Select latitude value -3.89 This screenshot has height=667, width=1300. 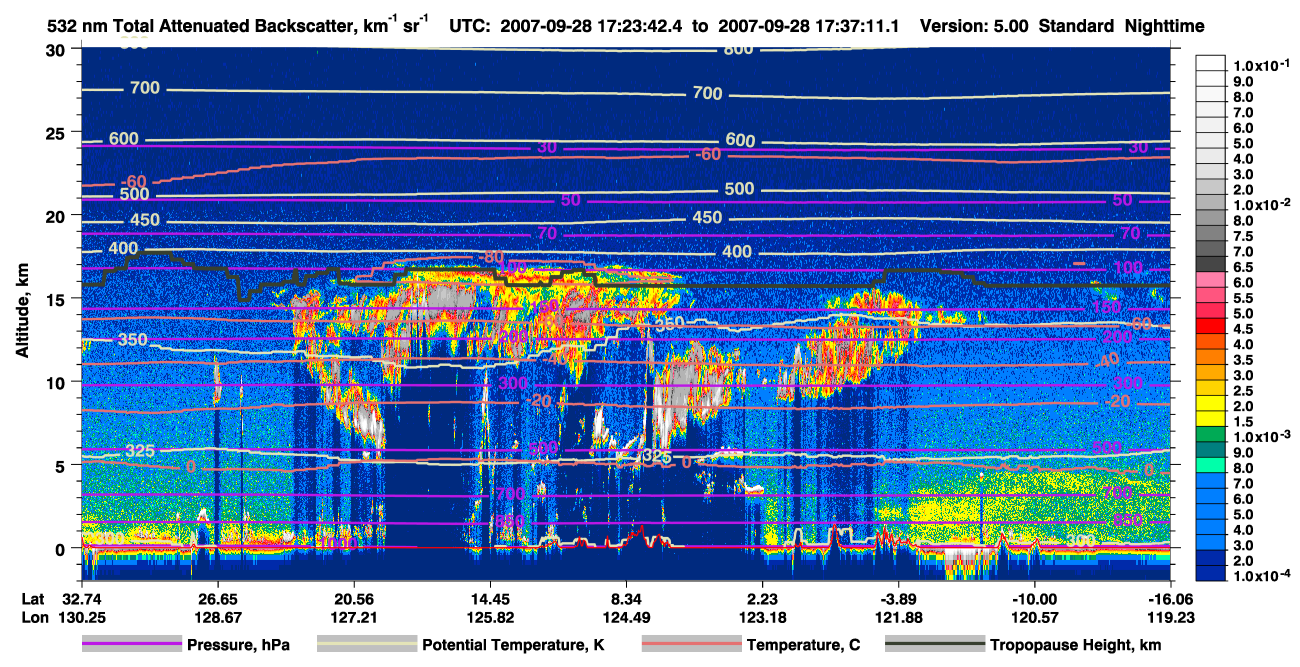click(x=898, y=598)
